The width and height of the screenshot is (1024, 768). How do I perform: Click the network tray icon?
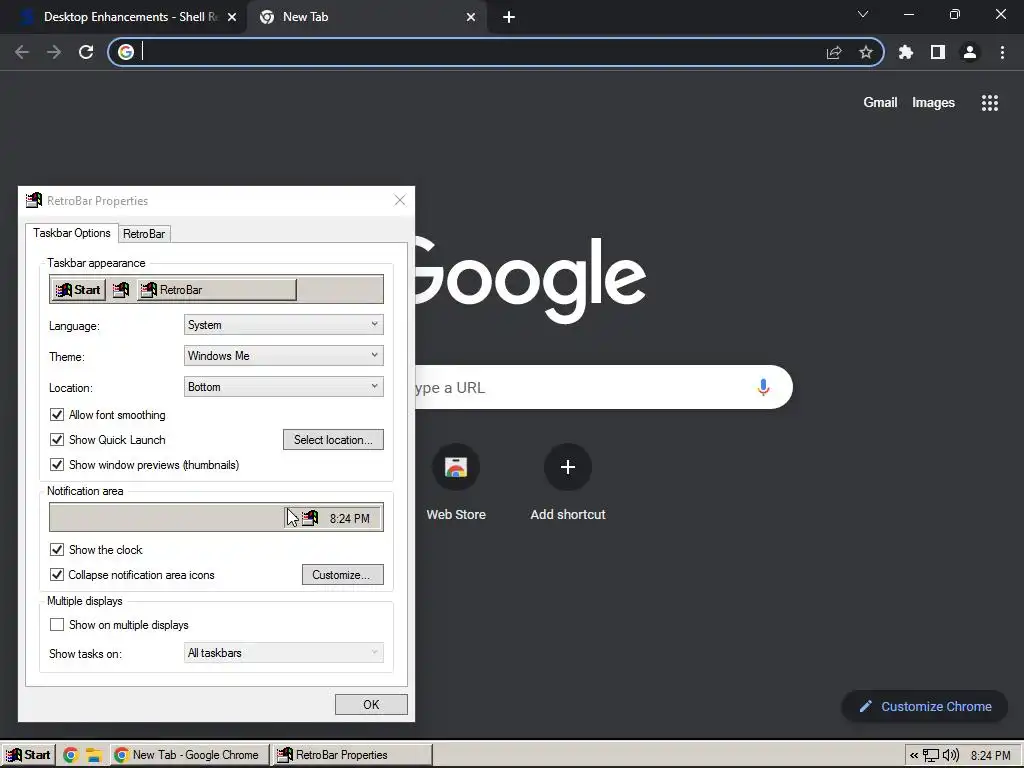pyautogui.click(x=931, y=756)
